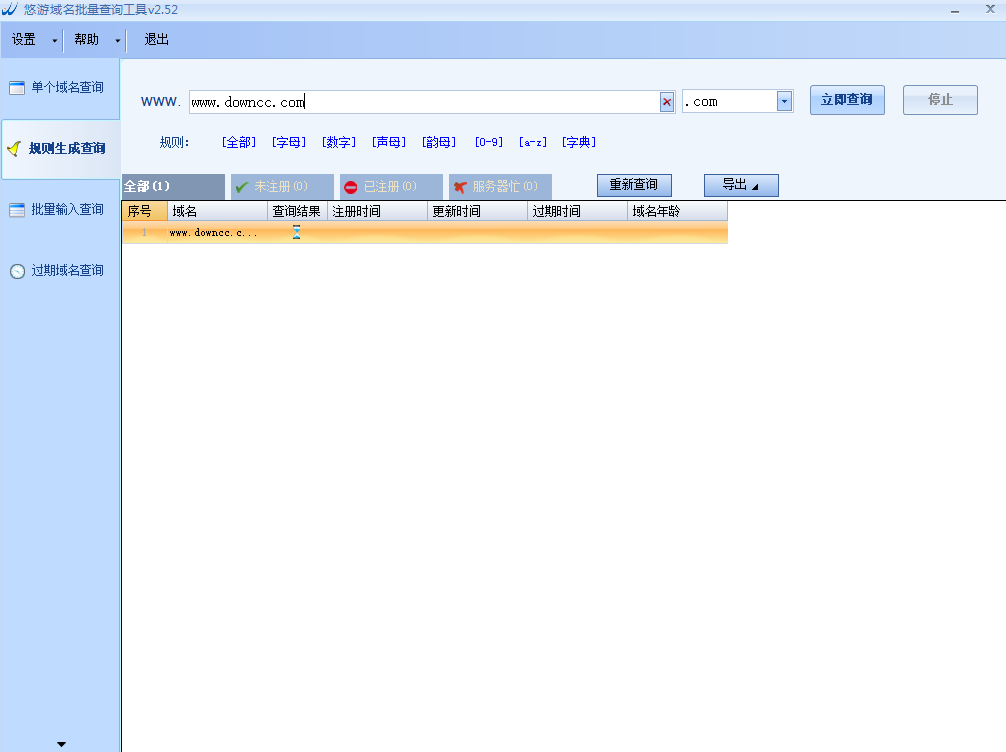The height and width of the screenshot is (752, 1006).
Task: Select the 全部 (1) results tab
Action: point(173,187)
